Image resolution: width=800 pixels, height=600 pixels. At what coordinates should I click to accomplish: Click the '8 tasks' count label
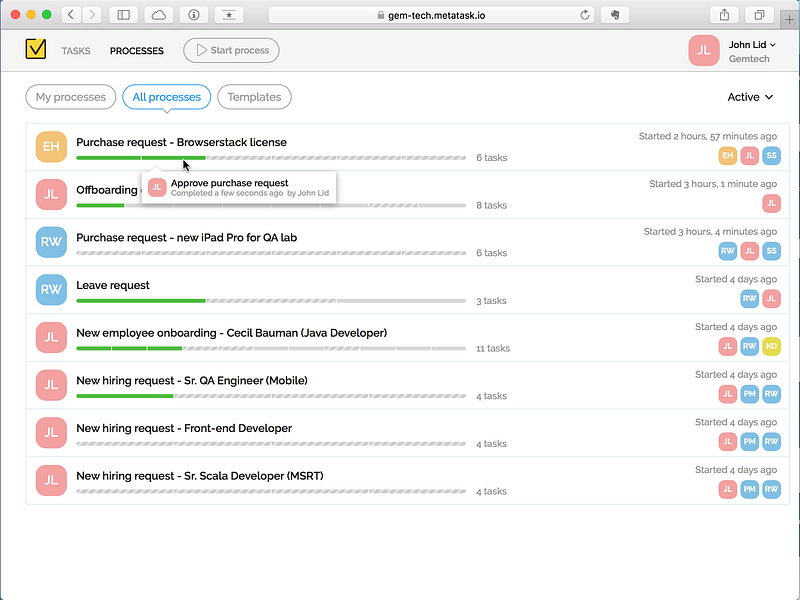point(491,205)
